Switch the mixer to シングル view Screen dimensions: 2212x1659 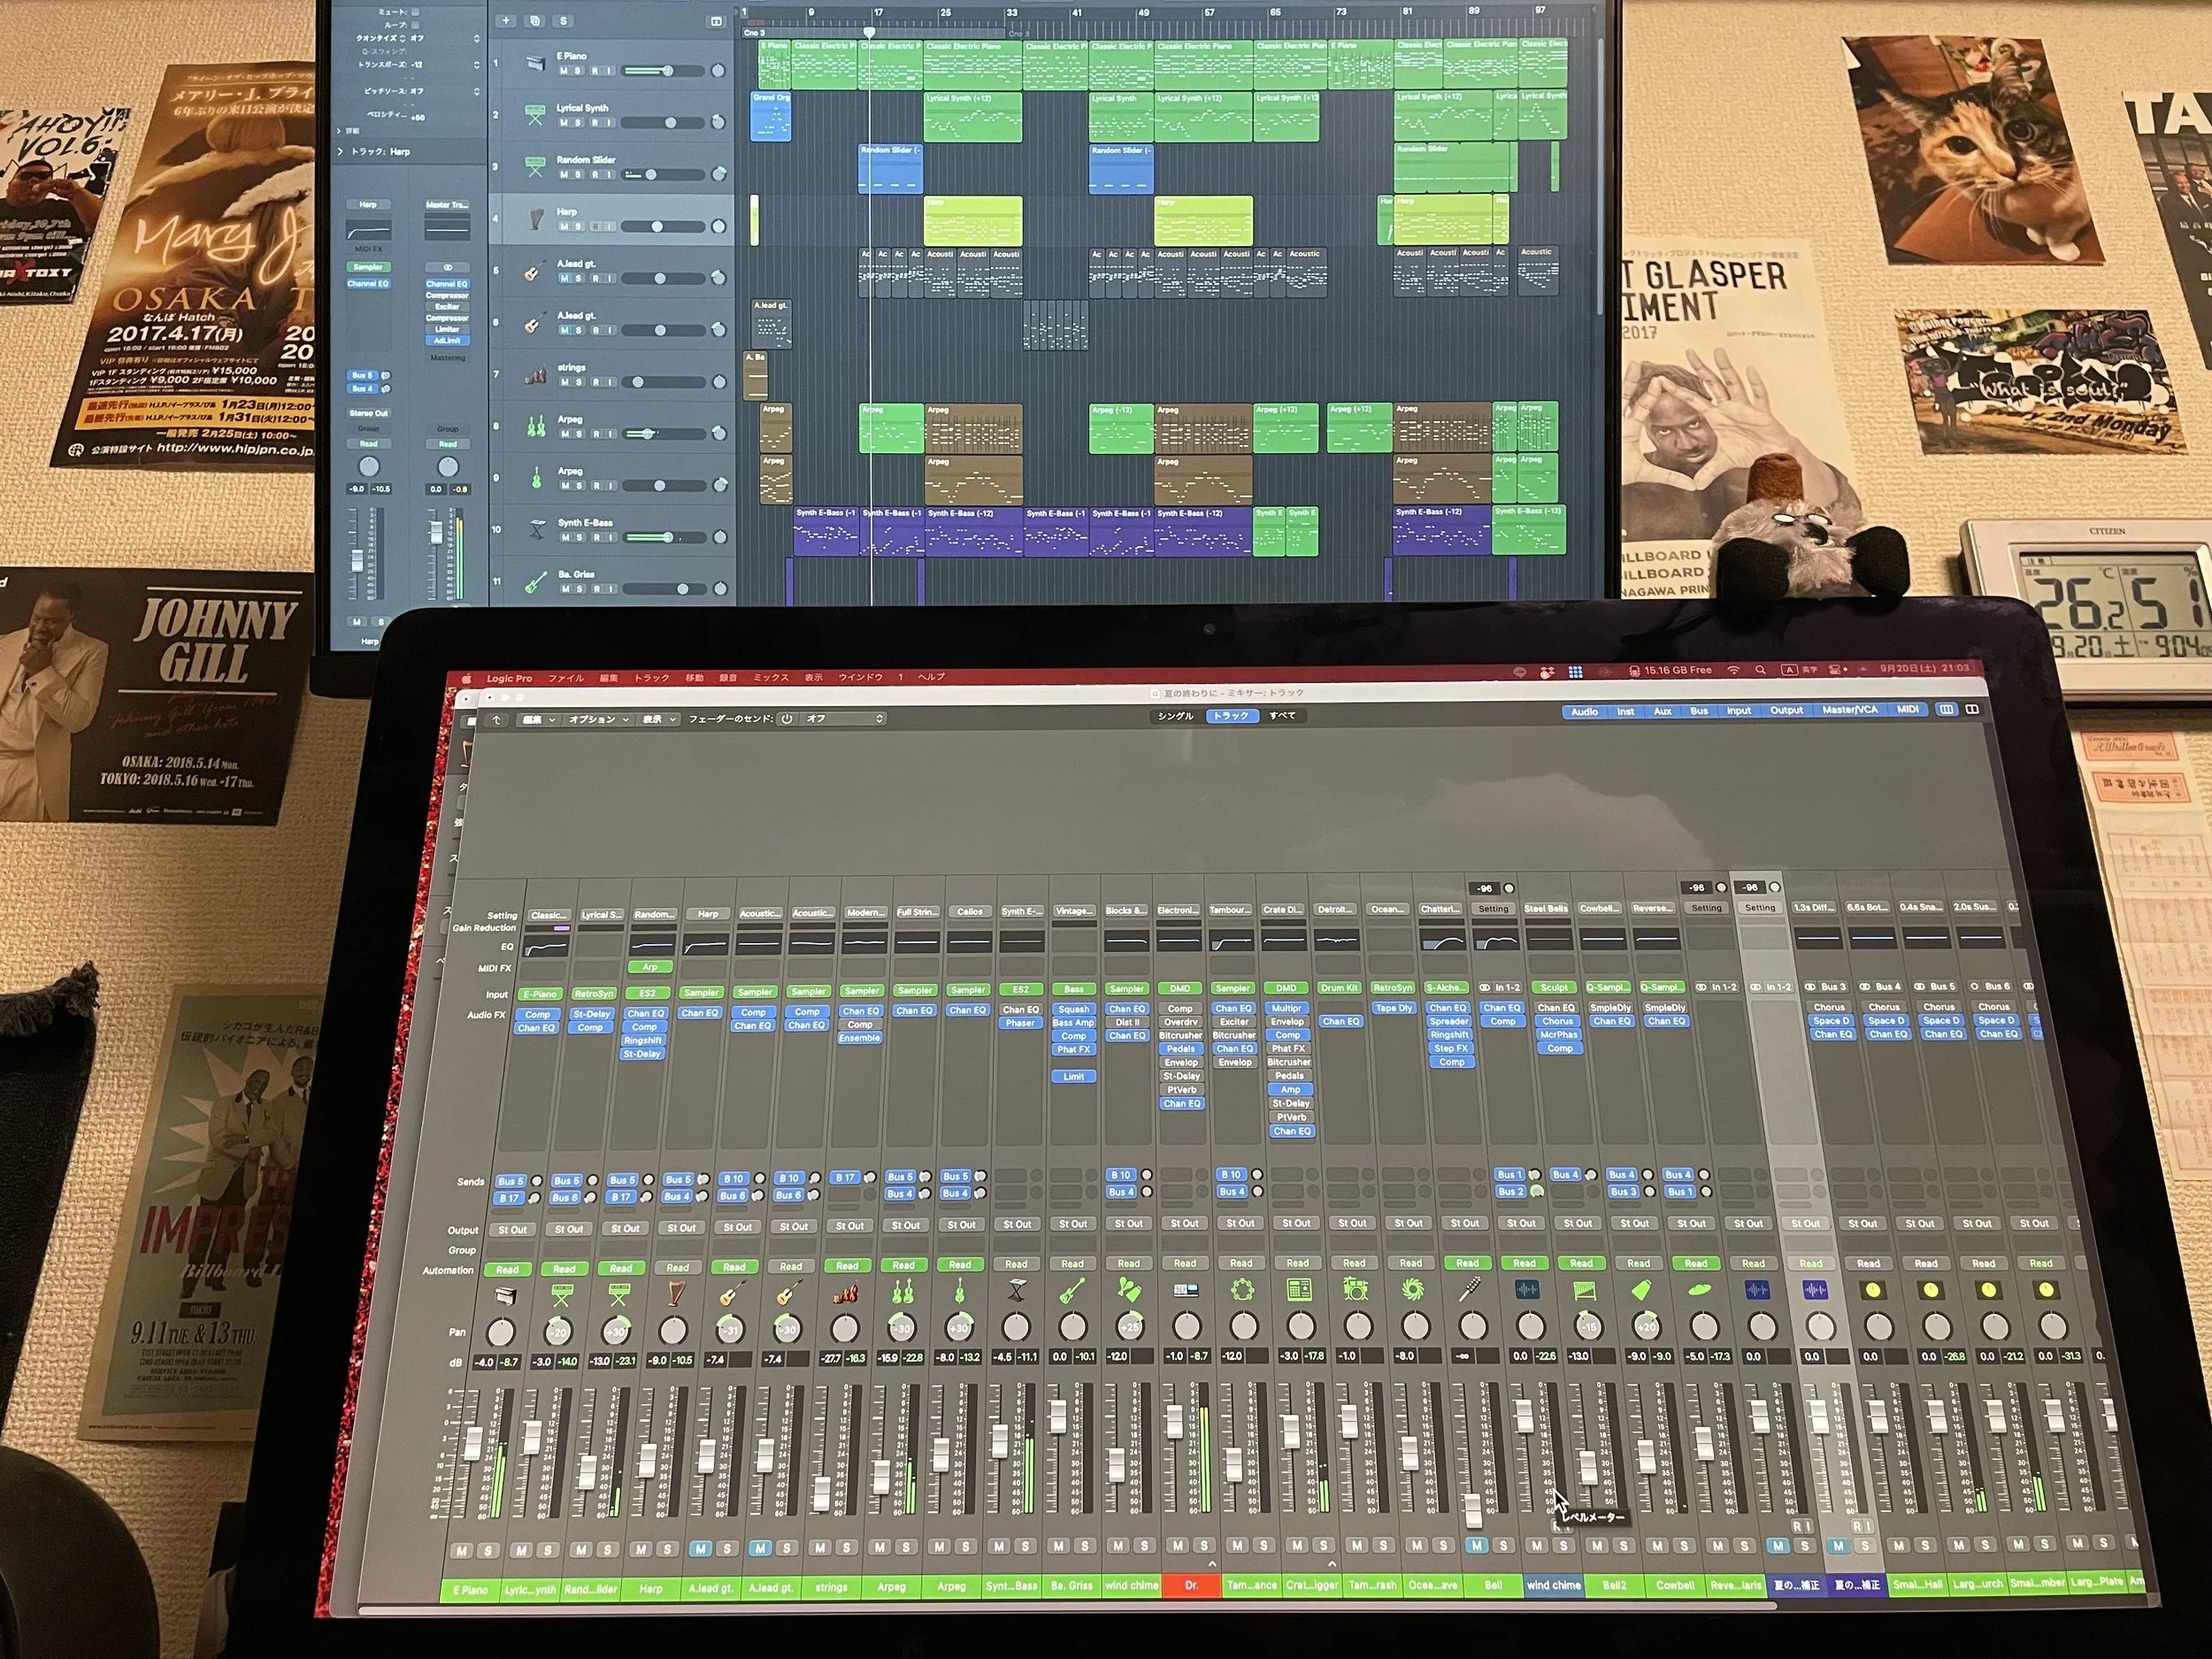[1175, 716]
